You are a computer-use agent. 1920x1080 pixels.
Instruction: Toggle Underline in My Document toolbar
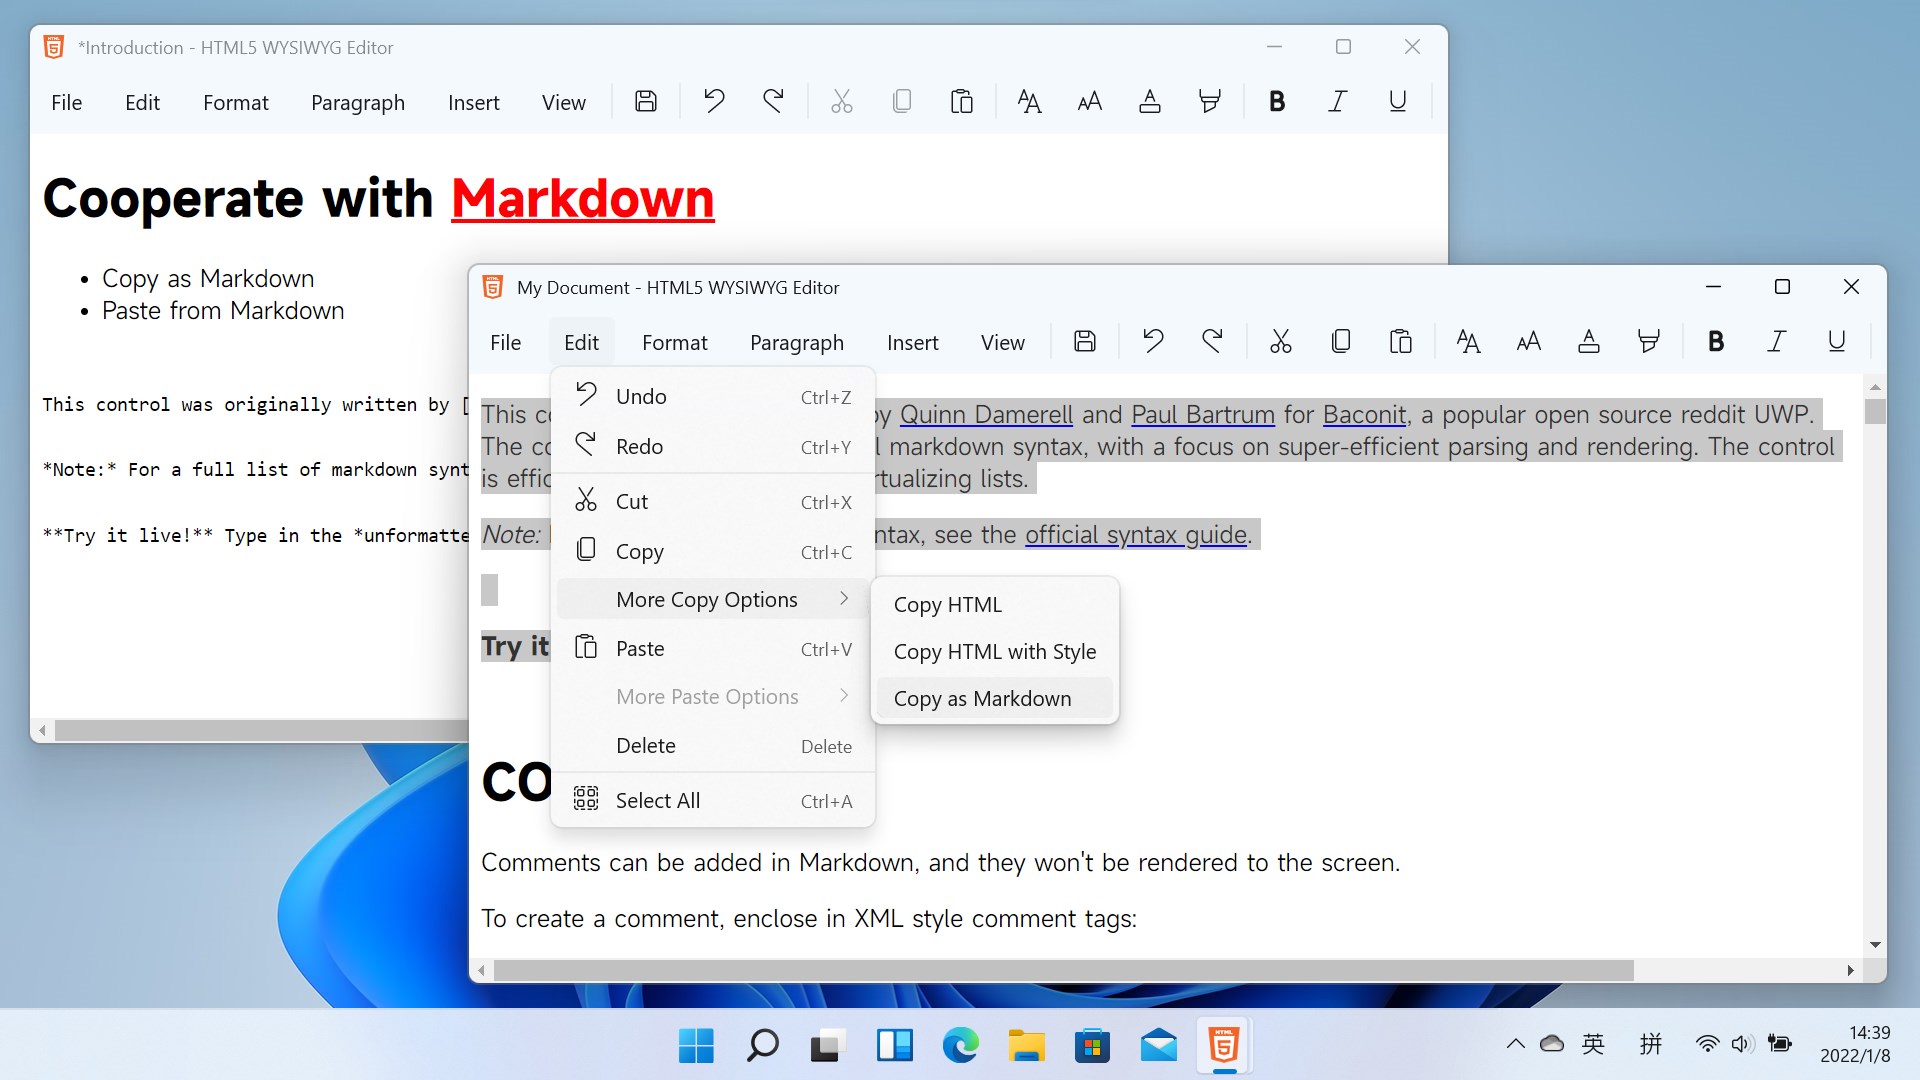click(1836, 342)
